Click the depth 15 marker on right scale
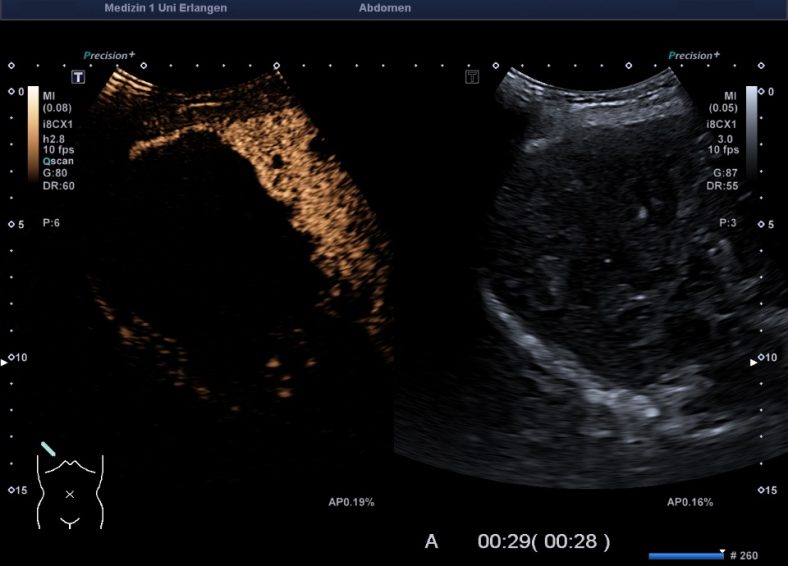Screen dimensions: 788x566 (x=767, y=490)
